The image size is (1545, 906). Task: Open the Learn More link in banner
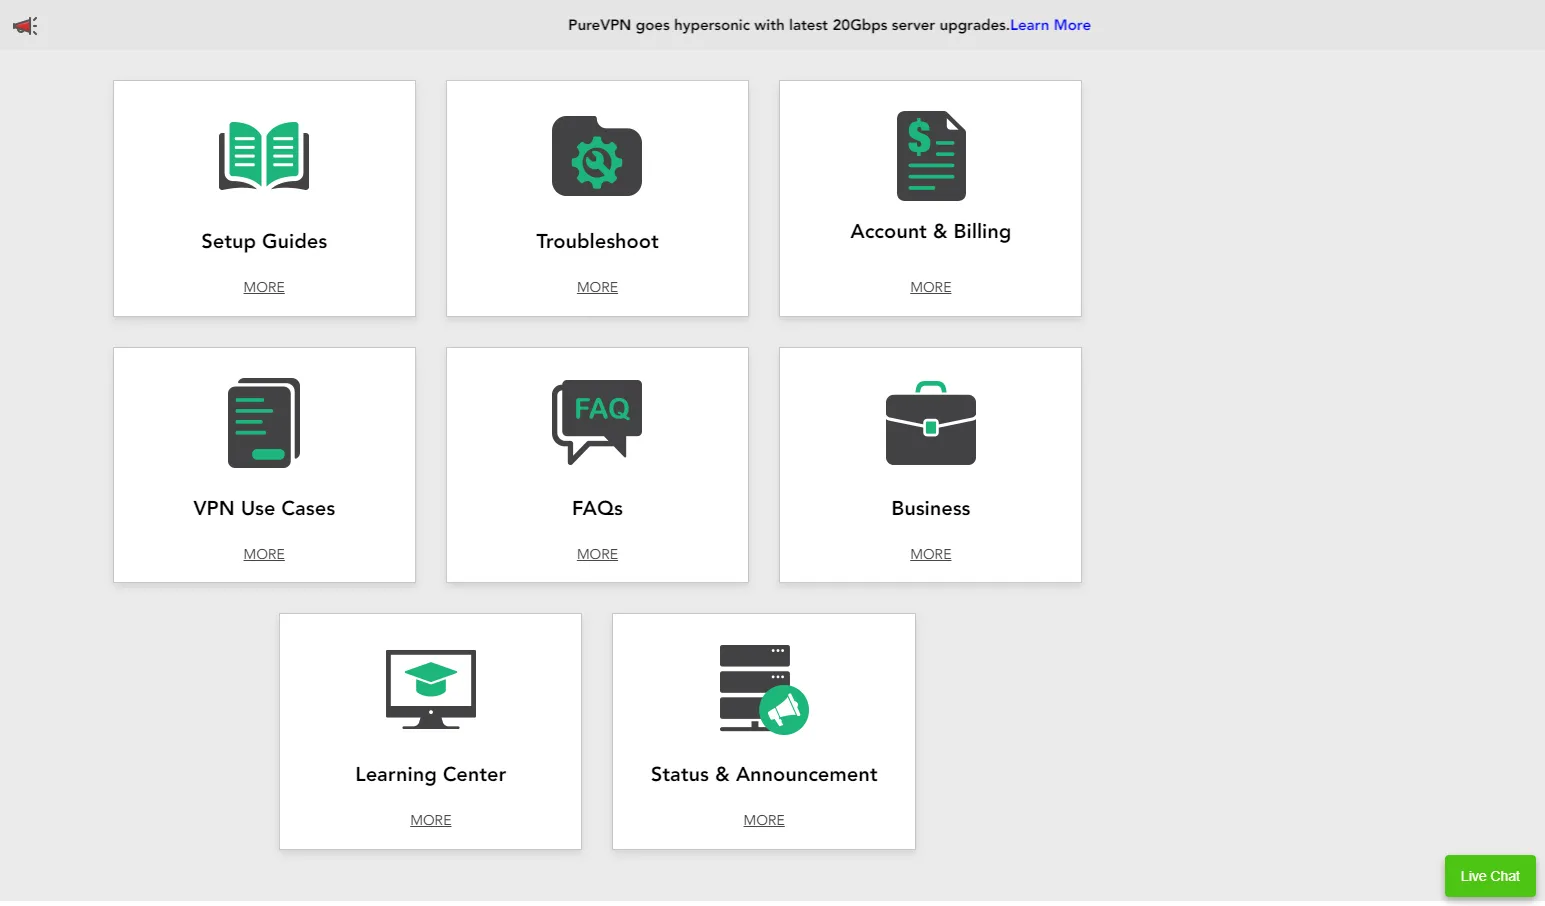pos(1050,25)
